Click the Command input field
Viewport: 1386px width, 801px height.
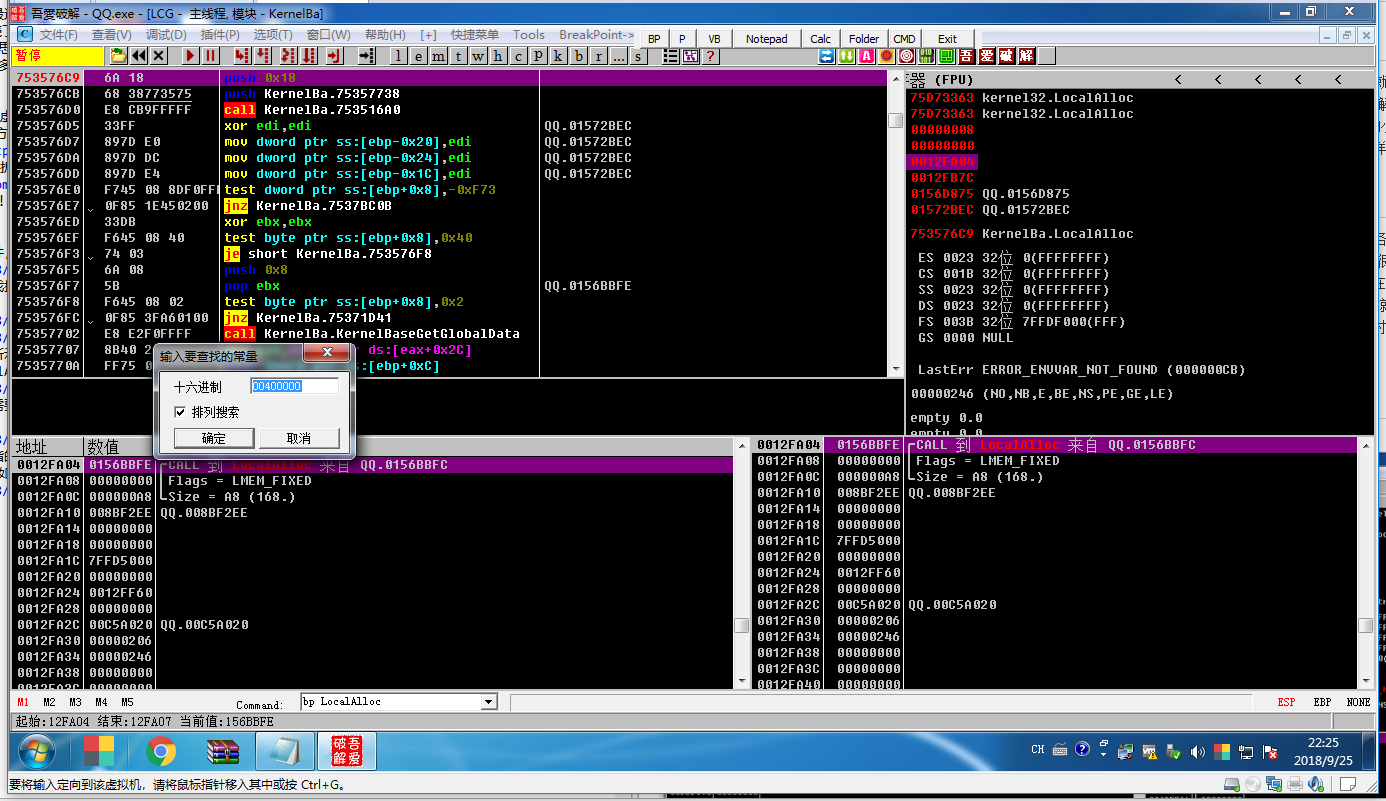(391, 702)
